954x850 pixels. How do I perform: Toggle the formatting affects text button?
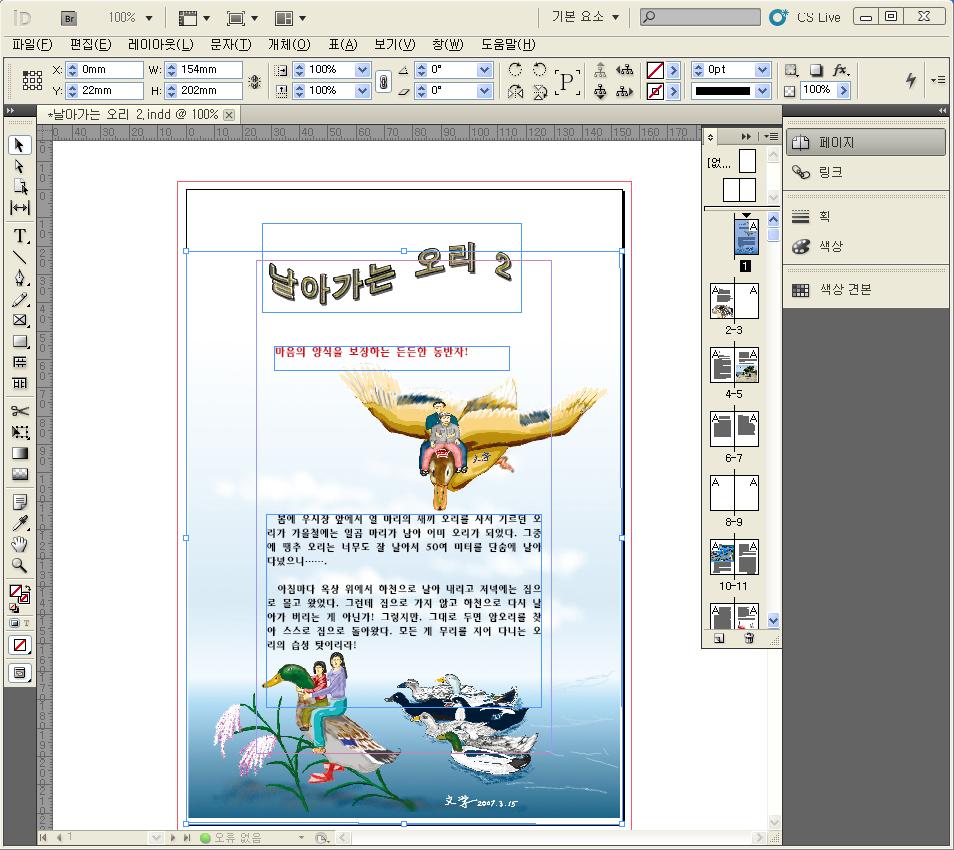coord(28,623)
